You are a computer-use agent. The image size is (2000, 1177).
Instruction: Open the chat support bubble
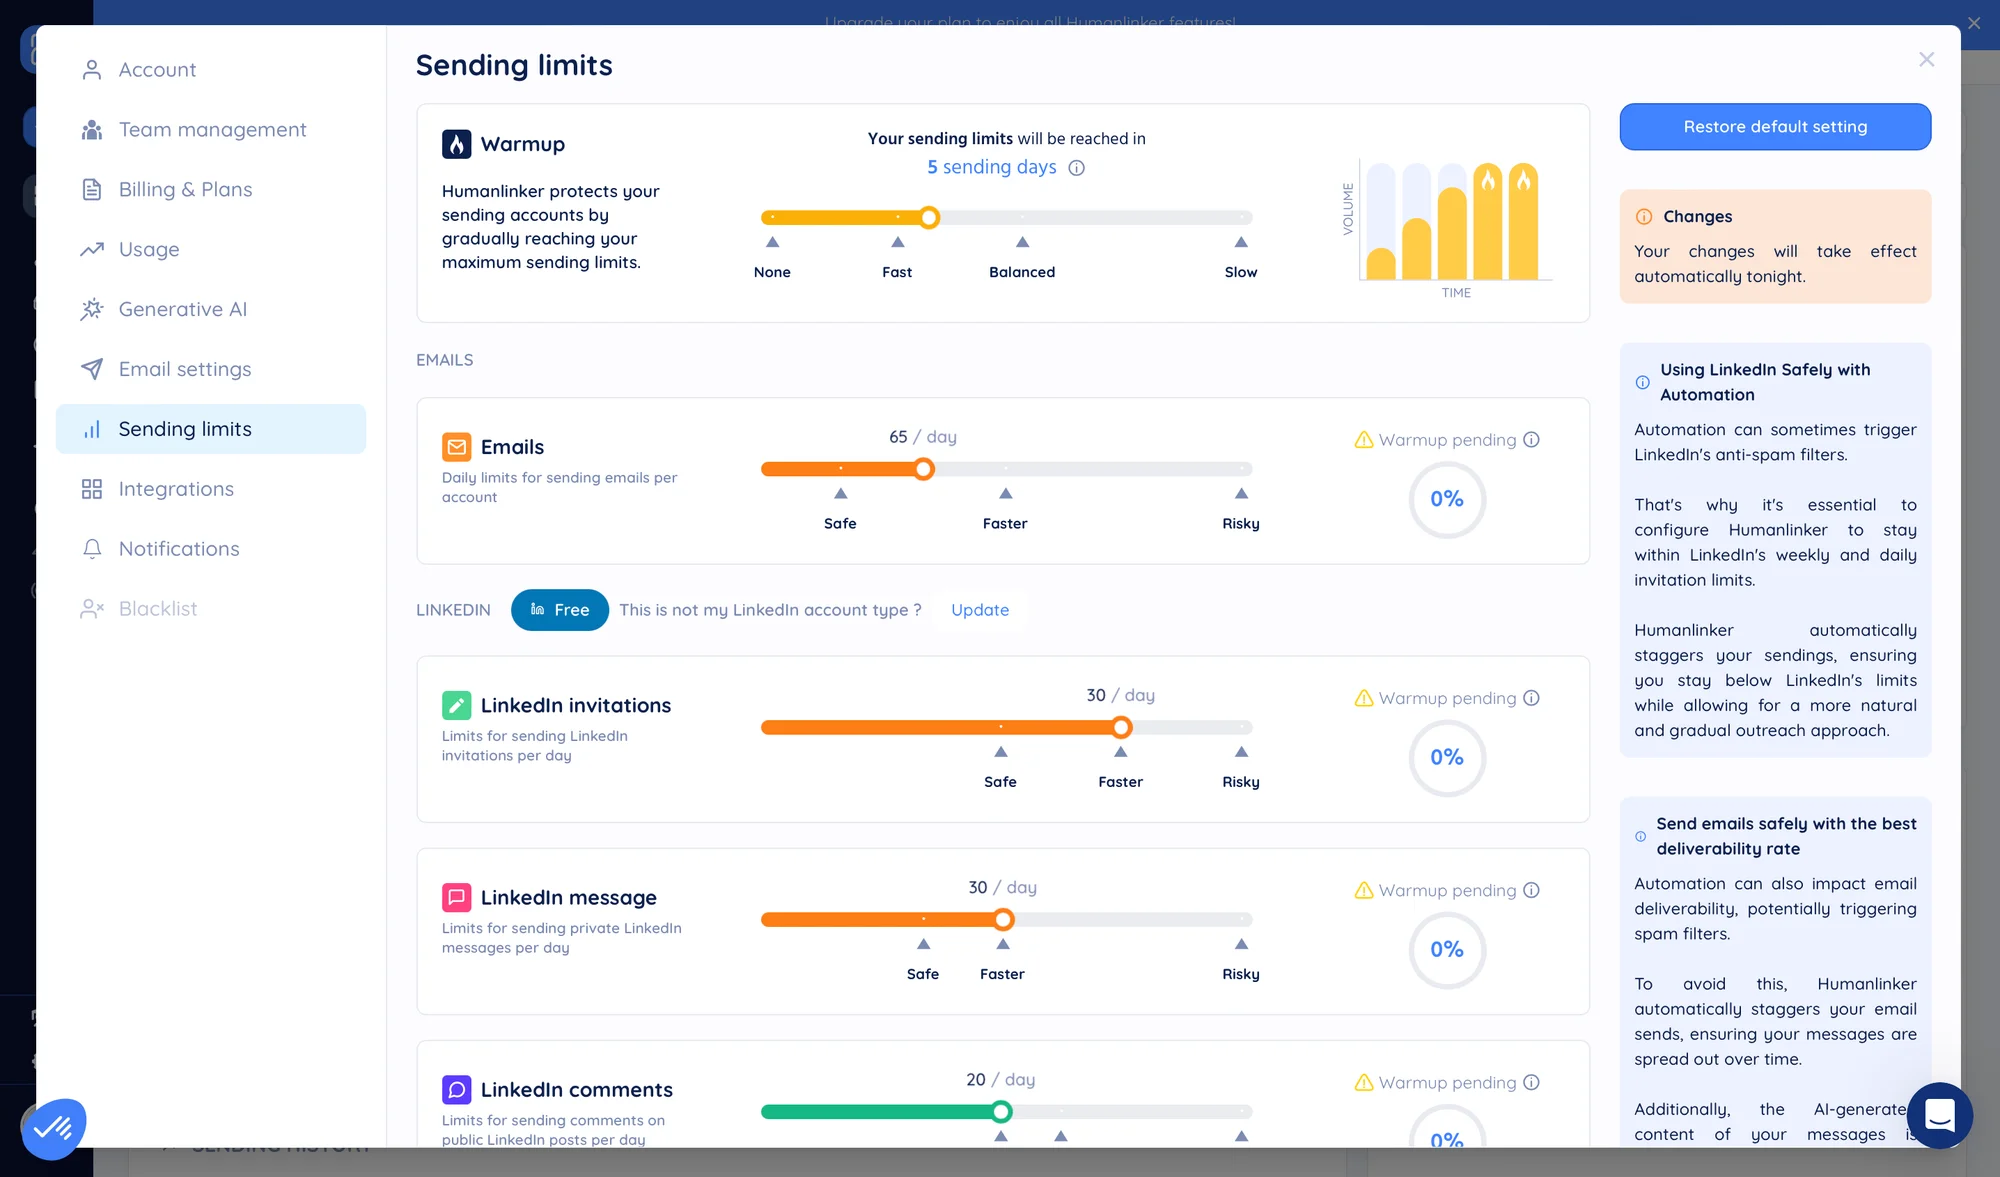click(1939, 1115)
